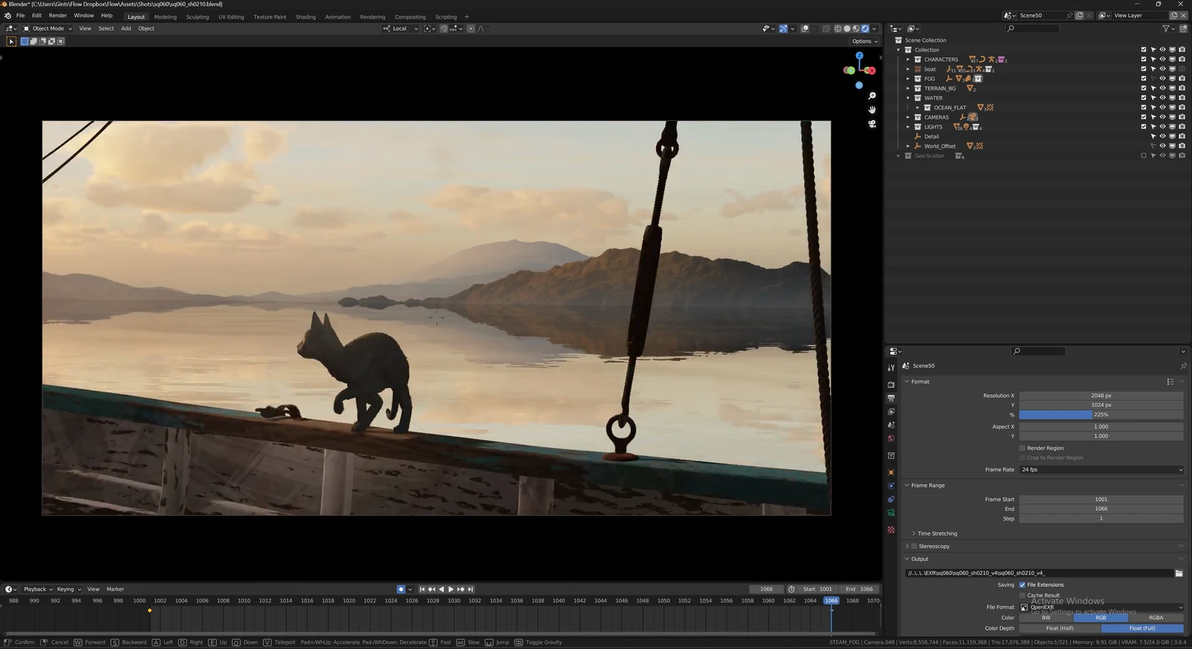Open the Frame Rate 24 fps dropdown
1192x649 pixels.
click(x=1100, y=469)
